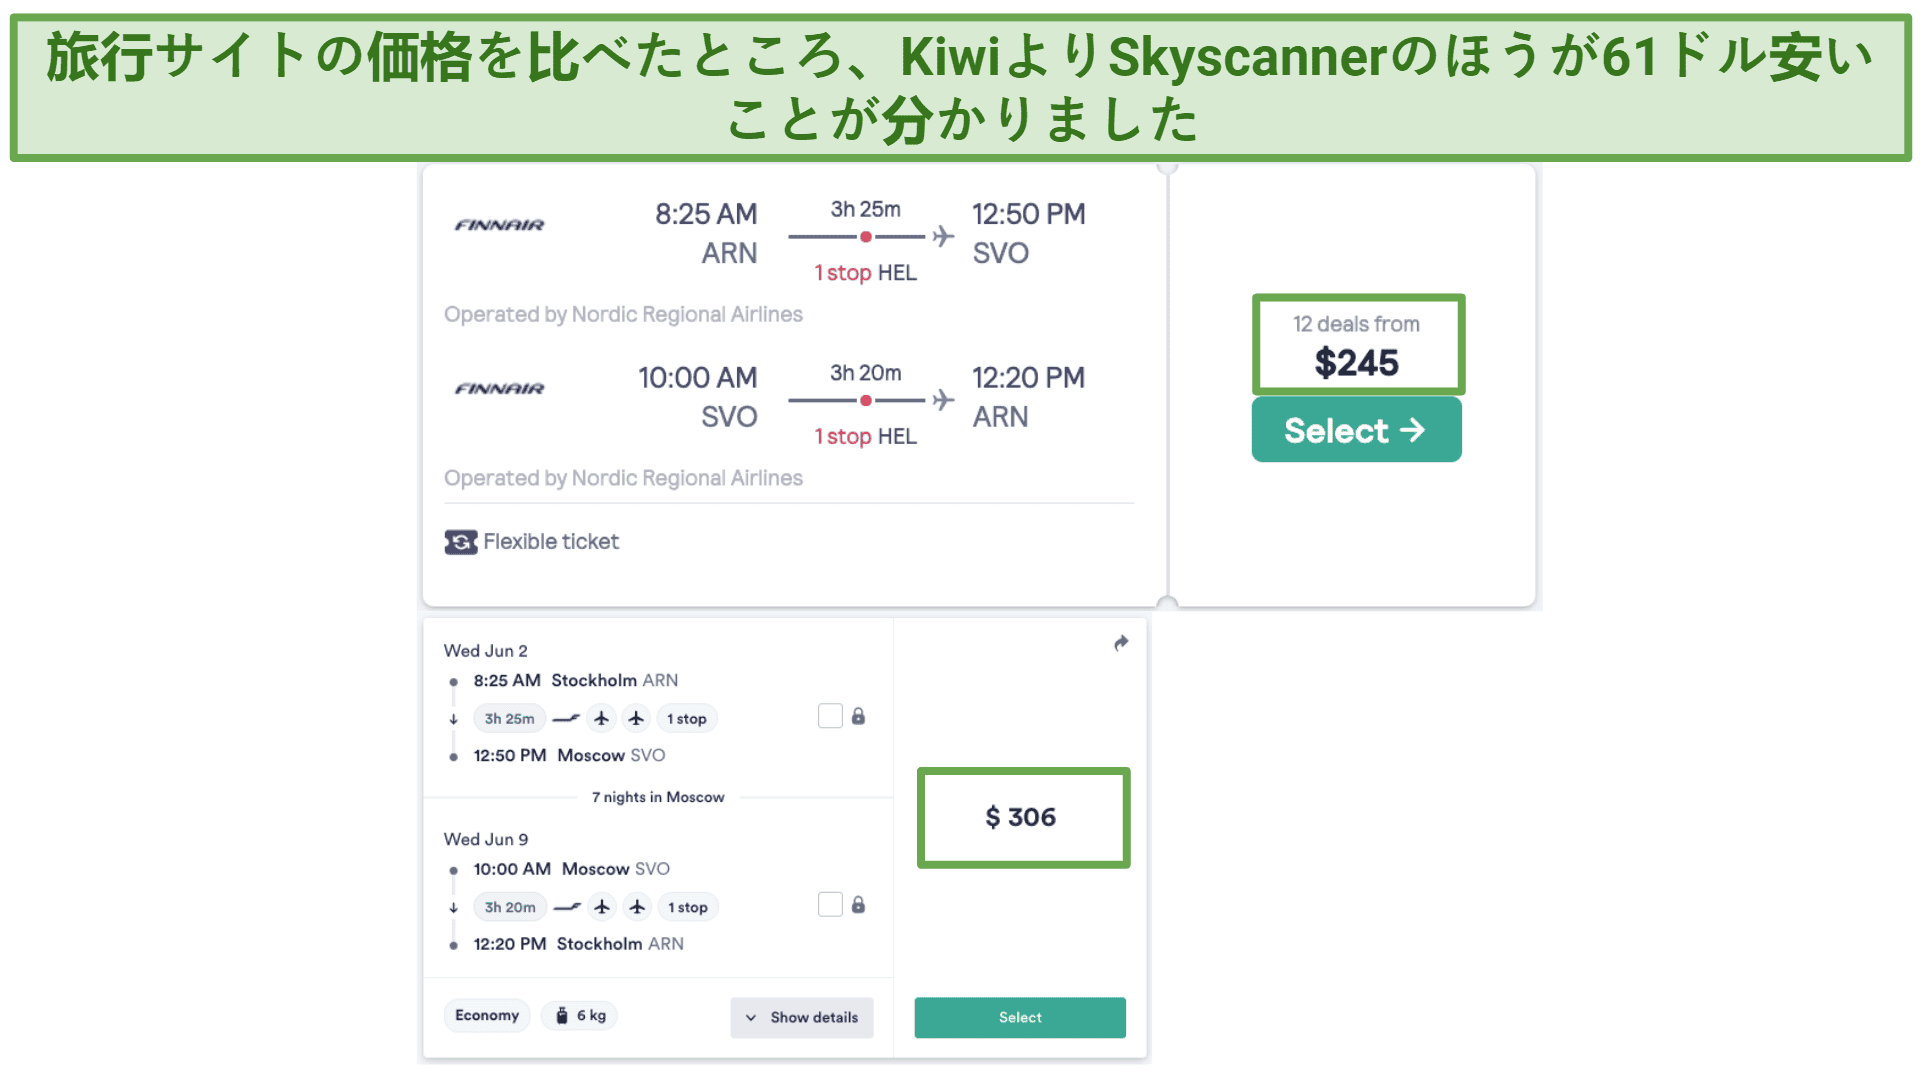Click 1 stop HEL on the 10:00 AM flight
The image size is (1920, 1070).
pos(865,437)
